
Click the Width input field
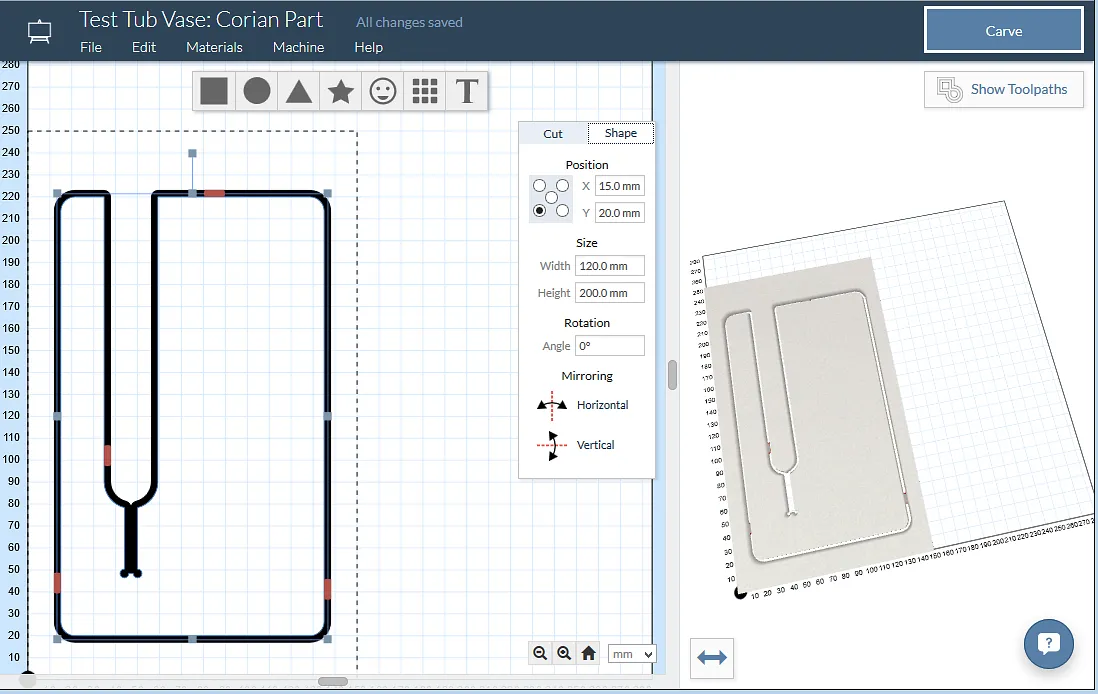pos(609,266)
